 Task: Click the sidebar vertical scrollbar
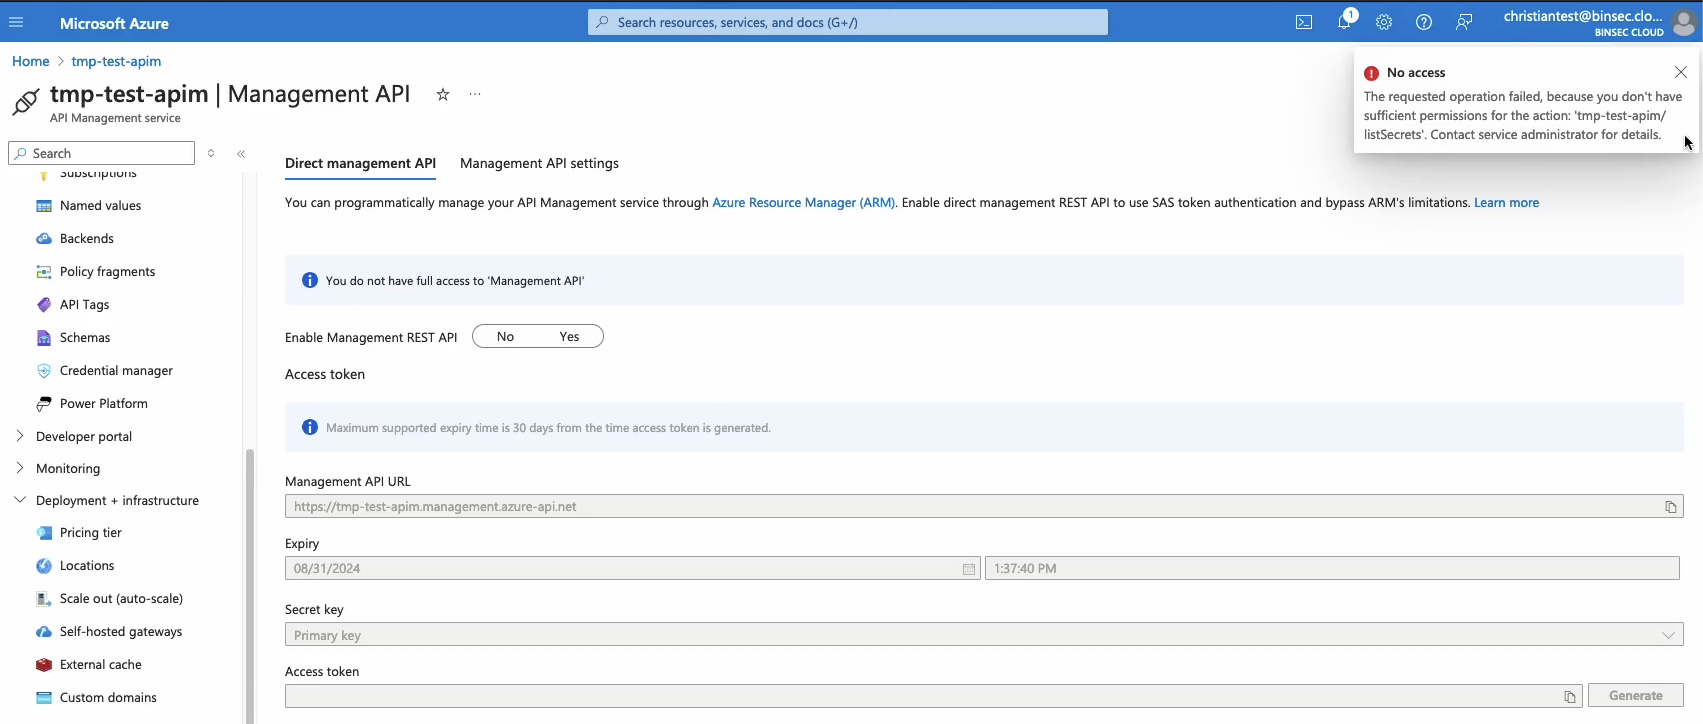[x=250, y=585]
